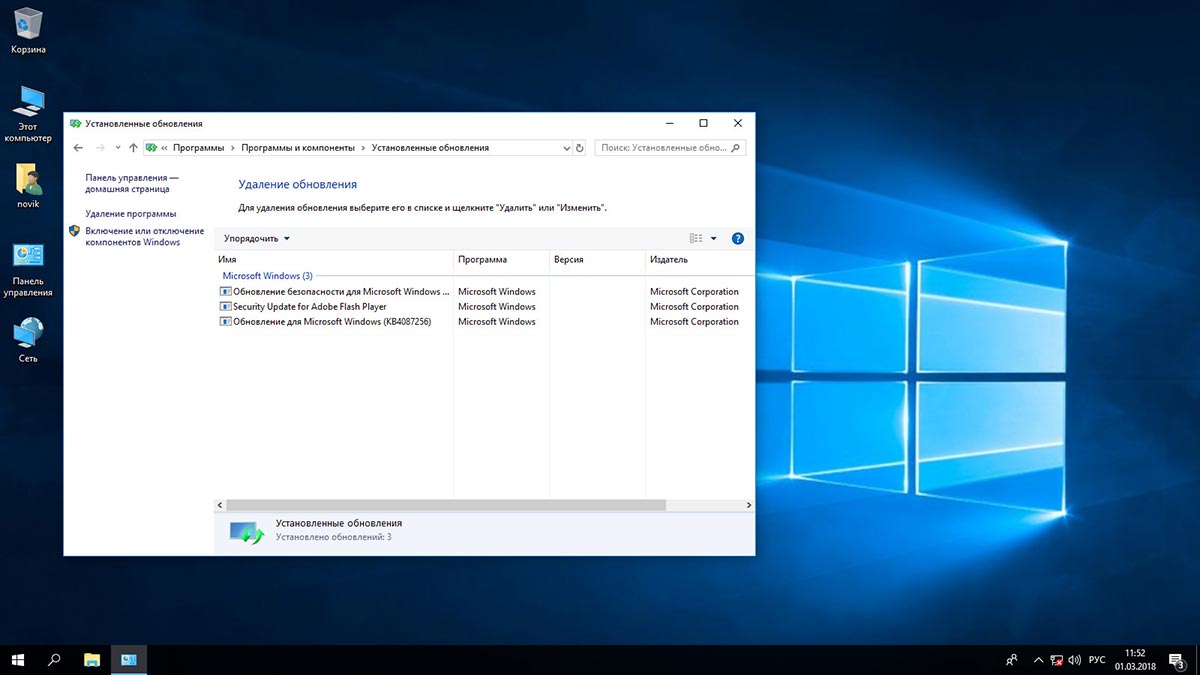Open Удаление программы link

coord(130,214)
